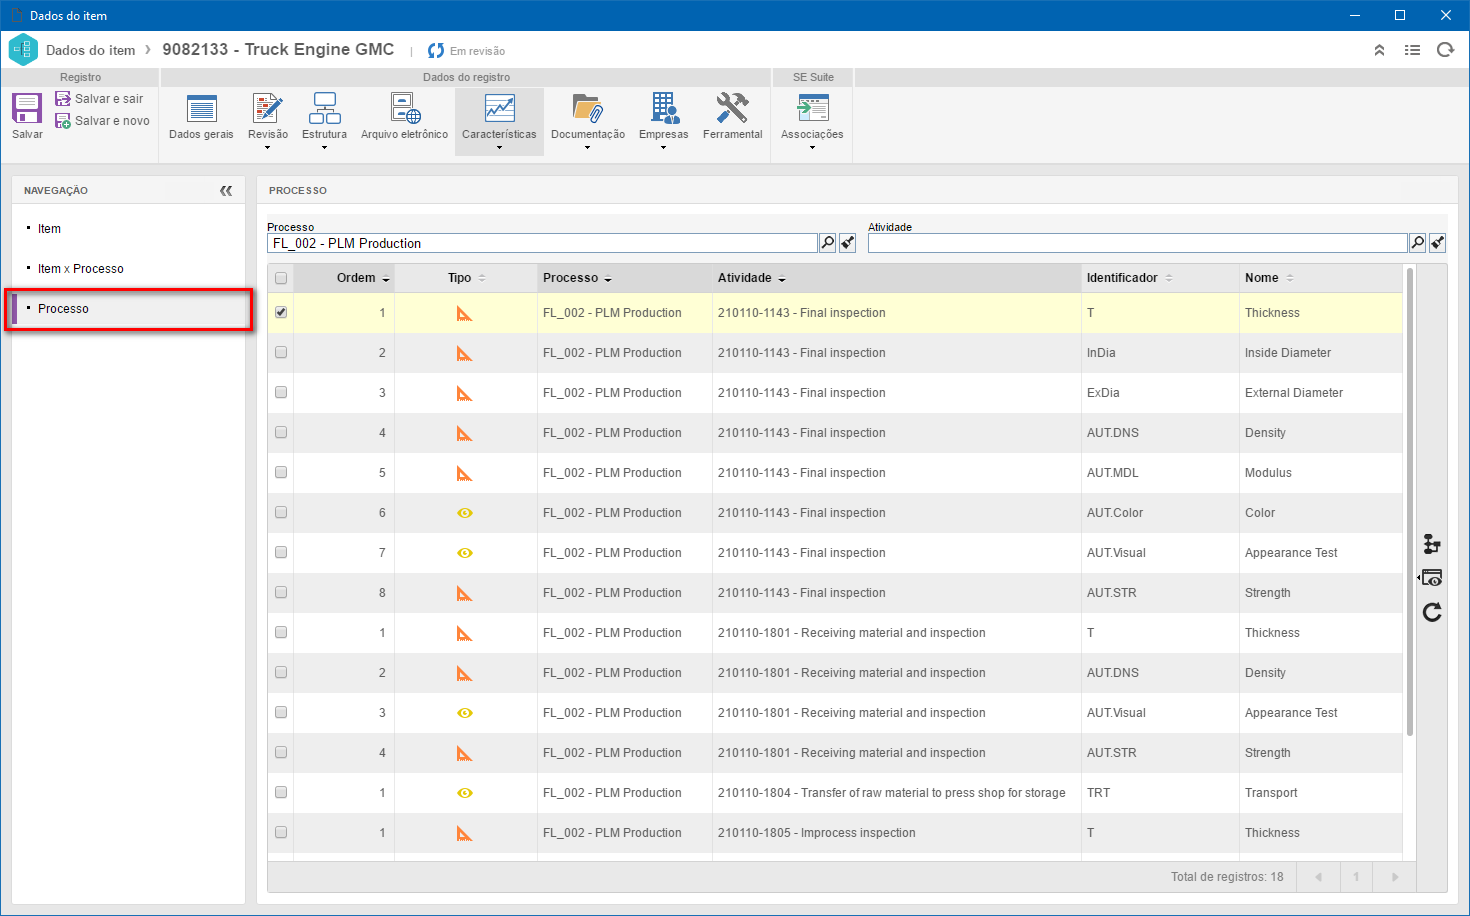This screenshot has width=1470, height=916.
Task: Click the Em revisão status icon
Action: coord(436,51)
